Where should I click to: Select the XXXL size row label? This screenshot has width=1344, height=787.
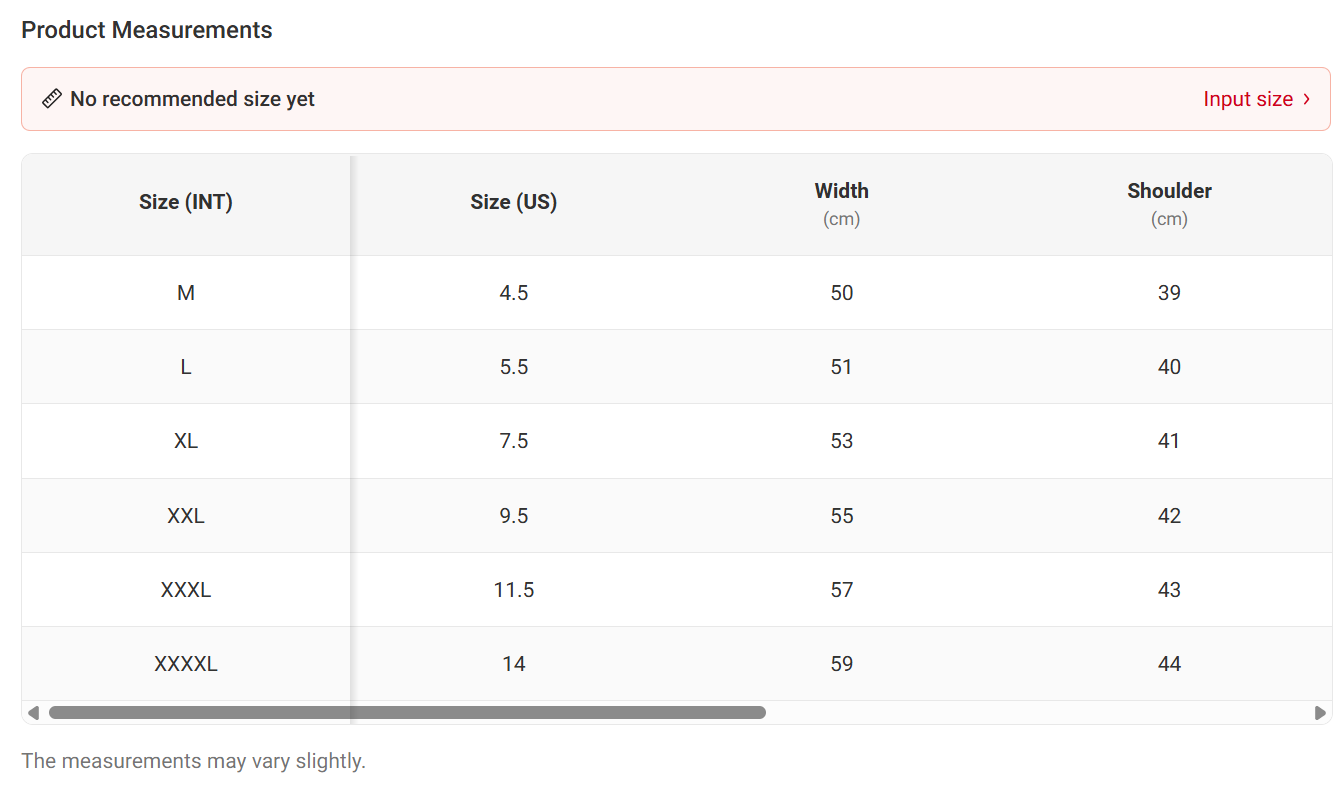click(186, 590)
